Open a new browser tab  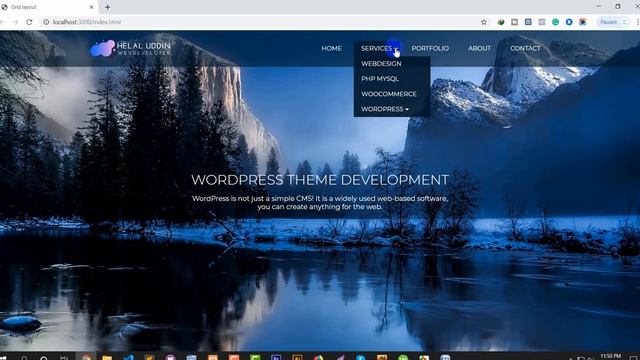click(107, 7)
